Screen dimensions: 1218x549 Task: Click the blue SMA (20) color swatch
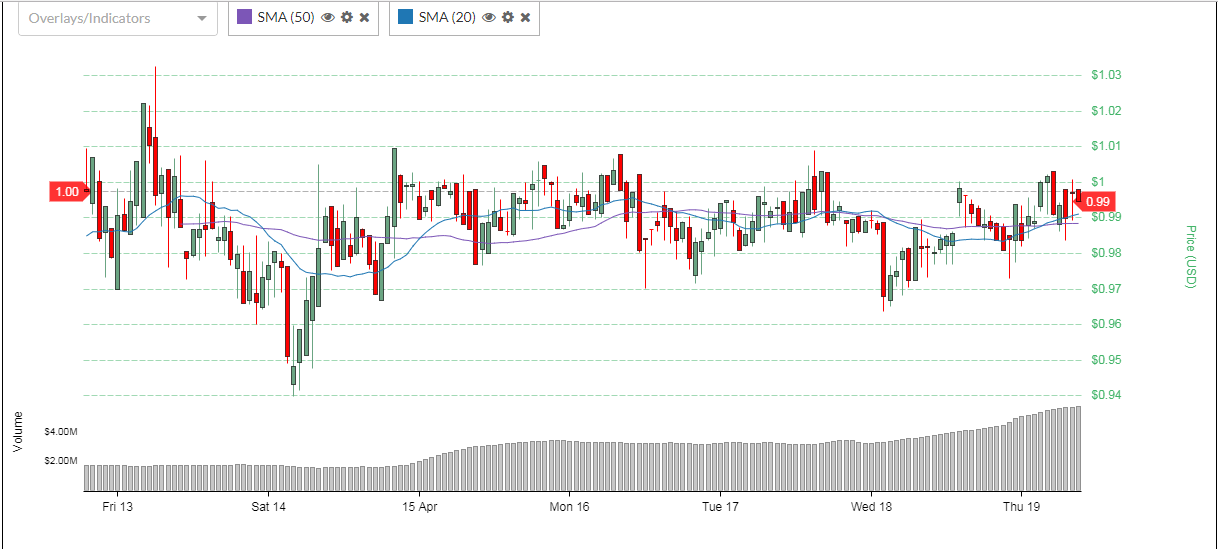point(405,18)
